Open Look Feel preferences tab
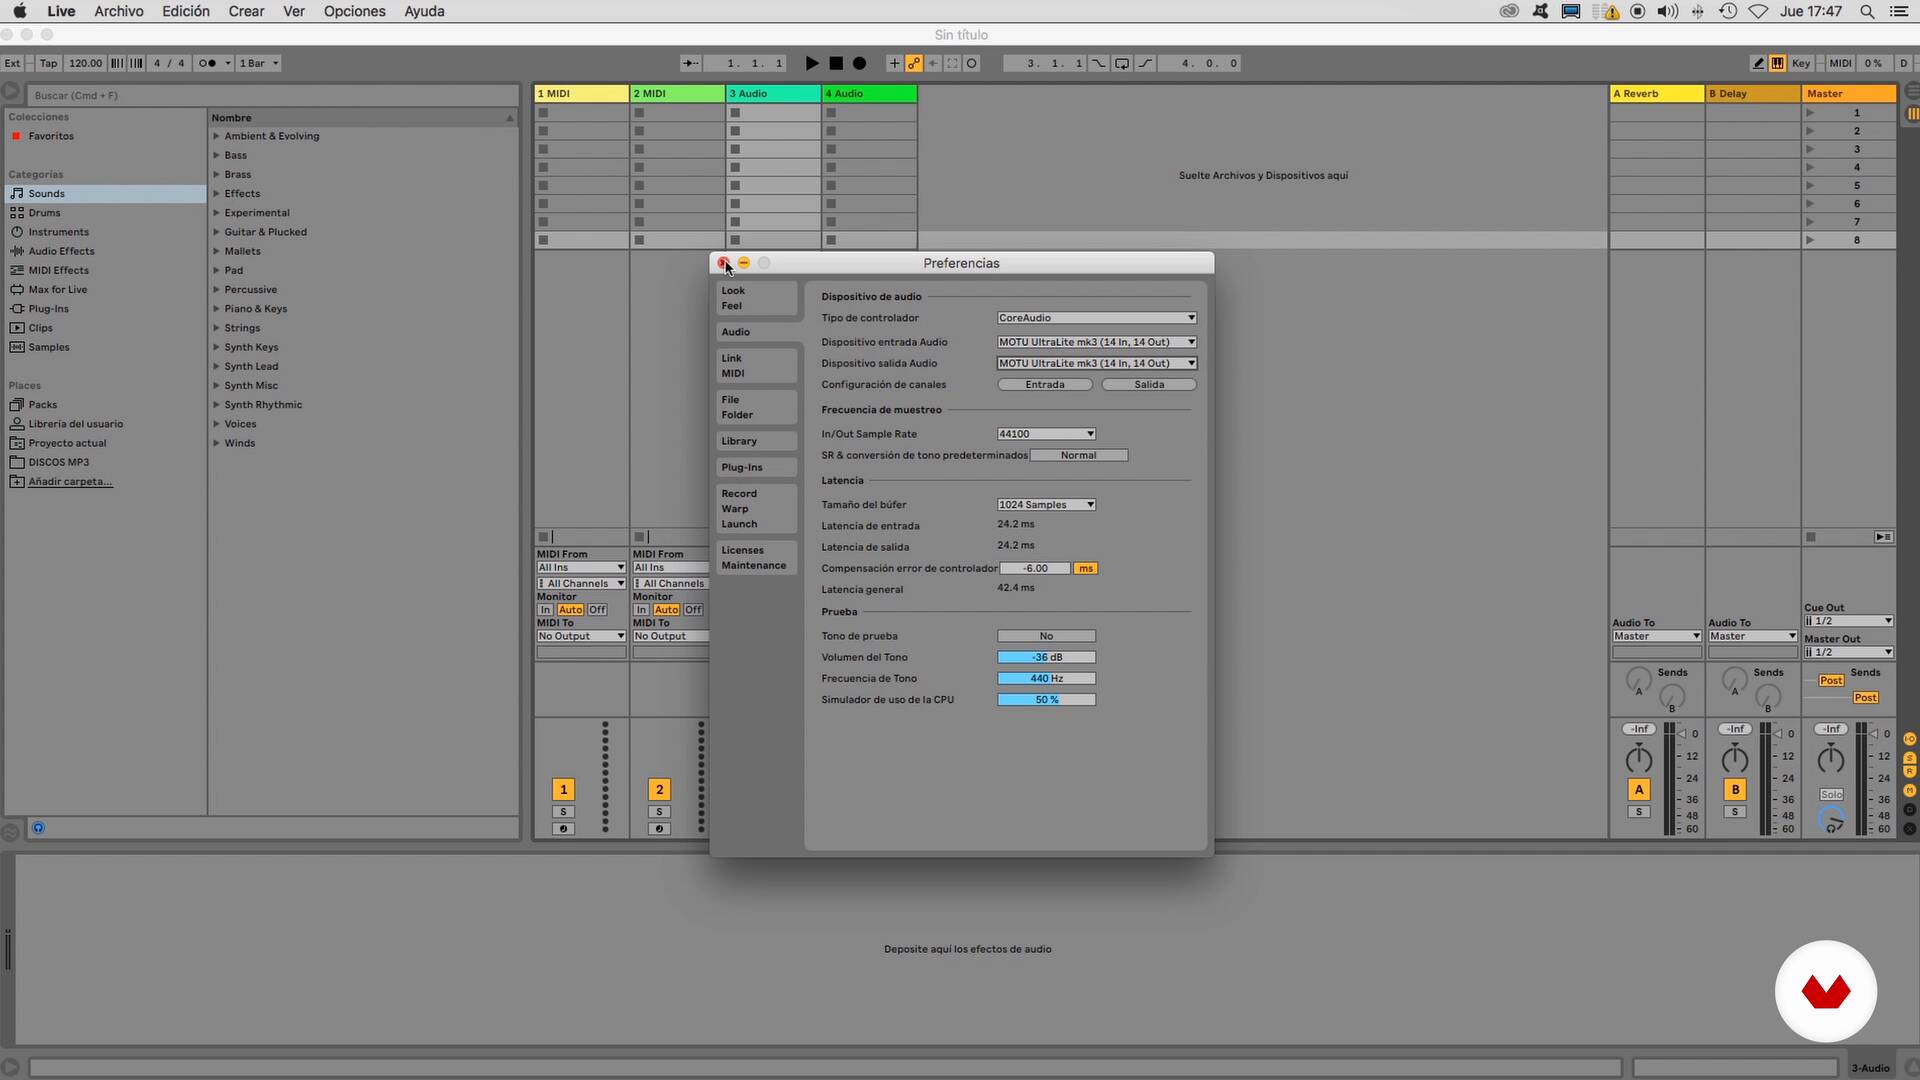 click(757, 298)
